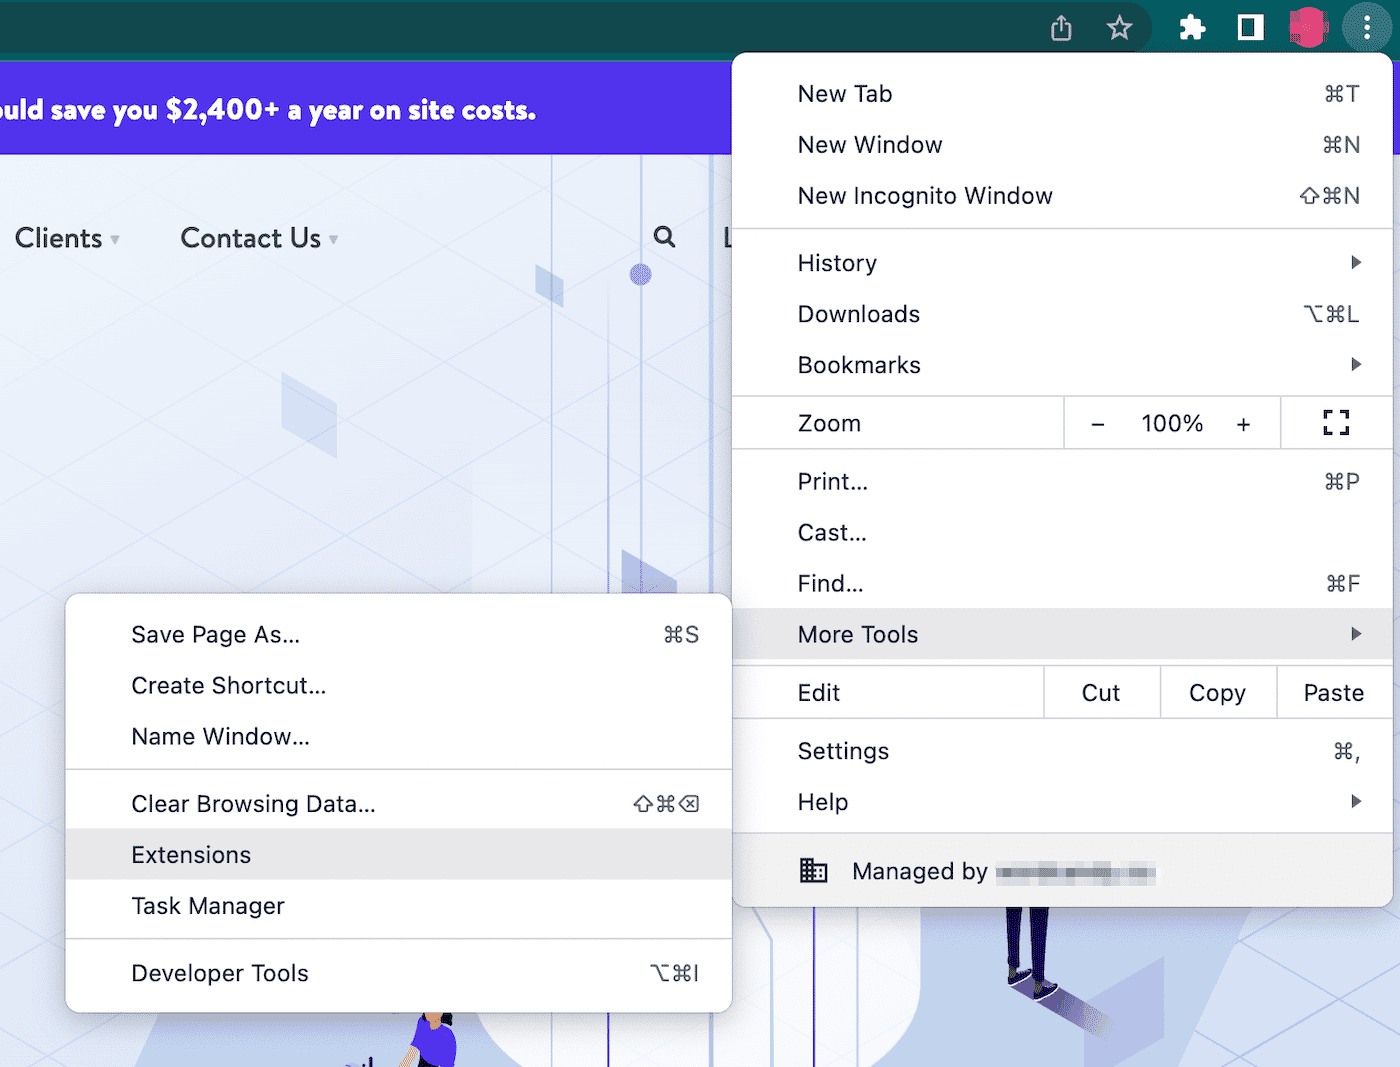Open the Extensions puzzle-piece icon
The height and width of the screenshot is (1067, 1400).
click(1192, 28)
